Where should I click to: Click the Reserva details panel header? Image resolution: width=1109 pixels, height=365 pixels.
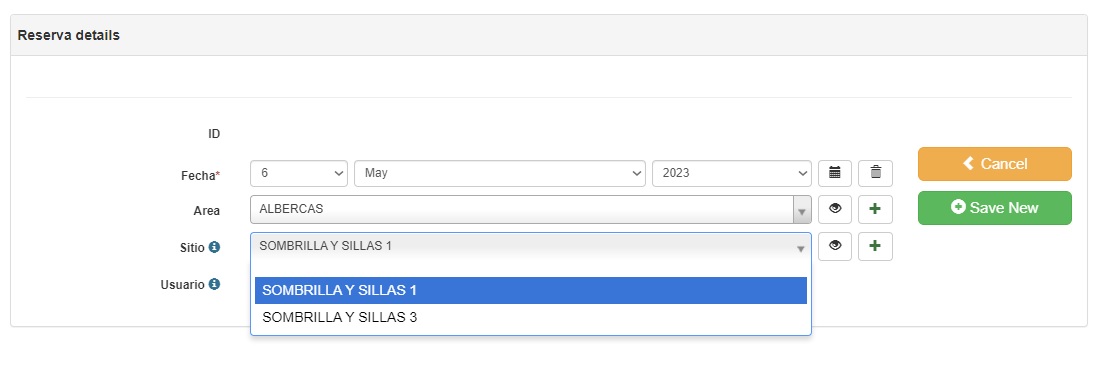[549, 35]
